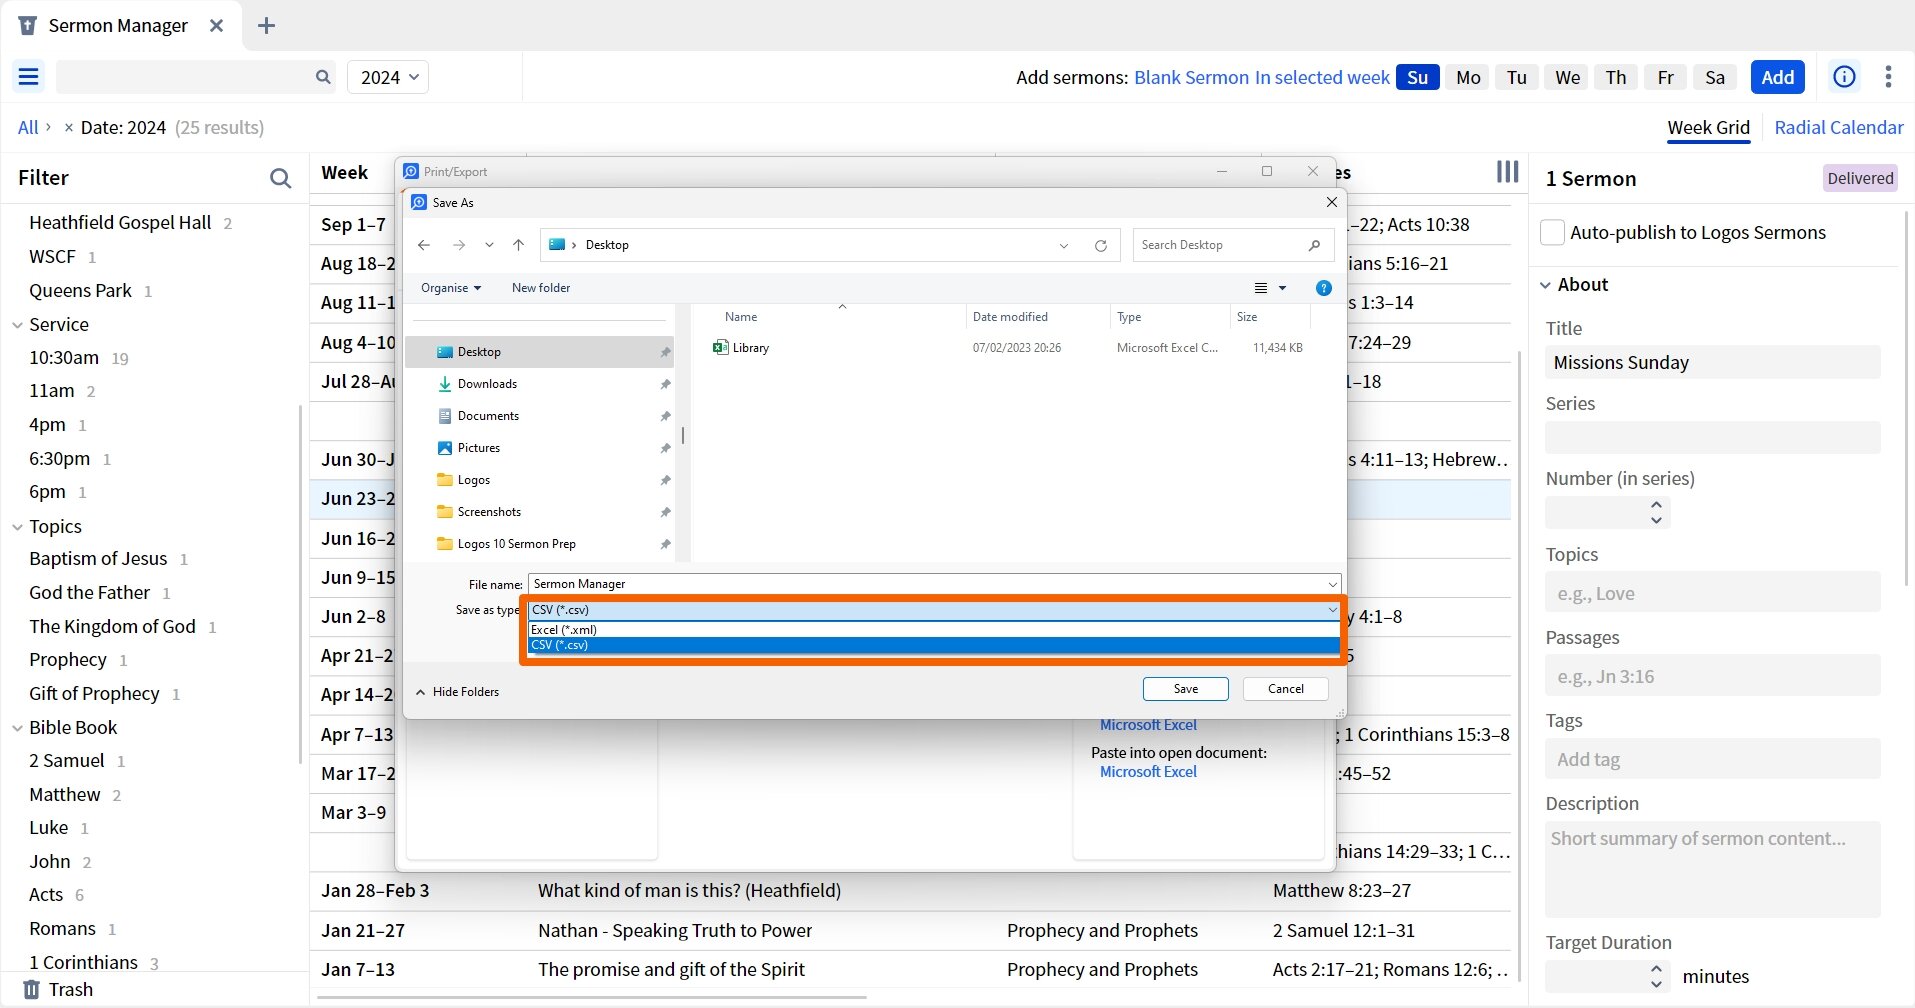Open Logos 10 Sermon Prep folder
The width and height of the screenshot is (1915, 1008).
516,544
